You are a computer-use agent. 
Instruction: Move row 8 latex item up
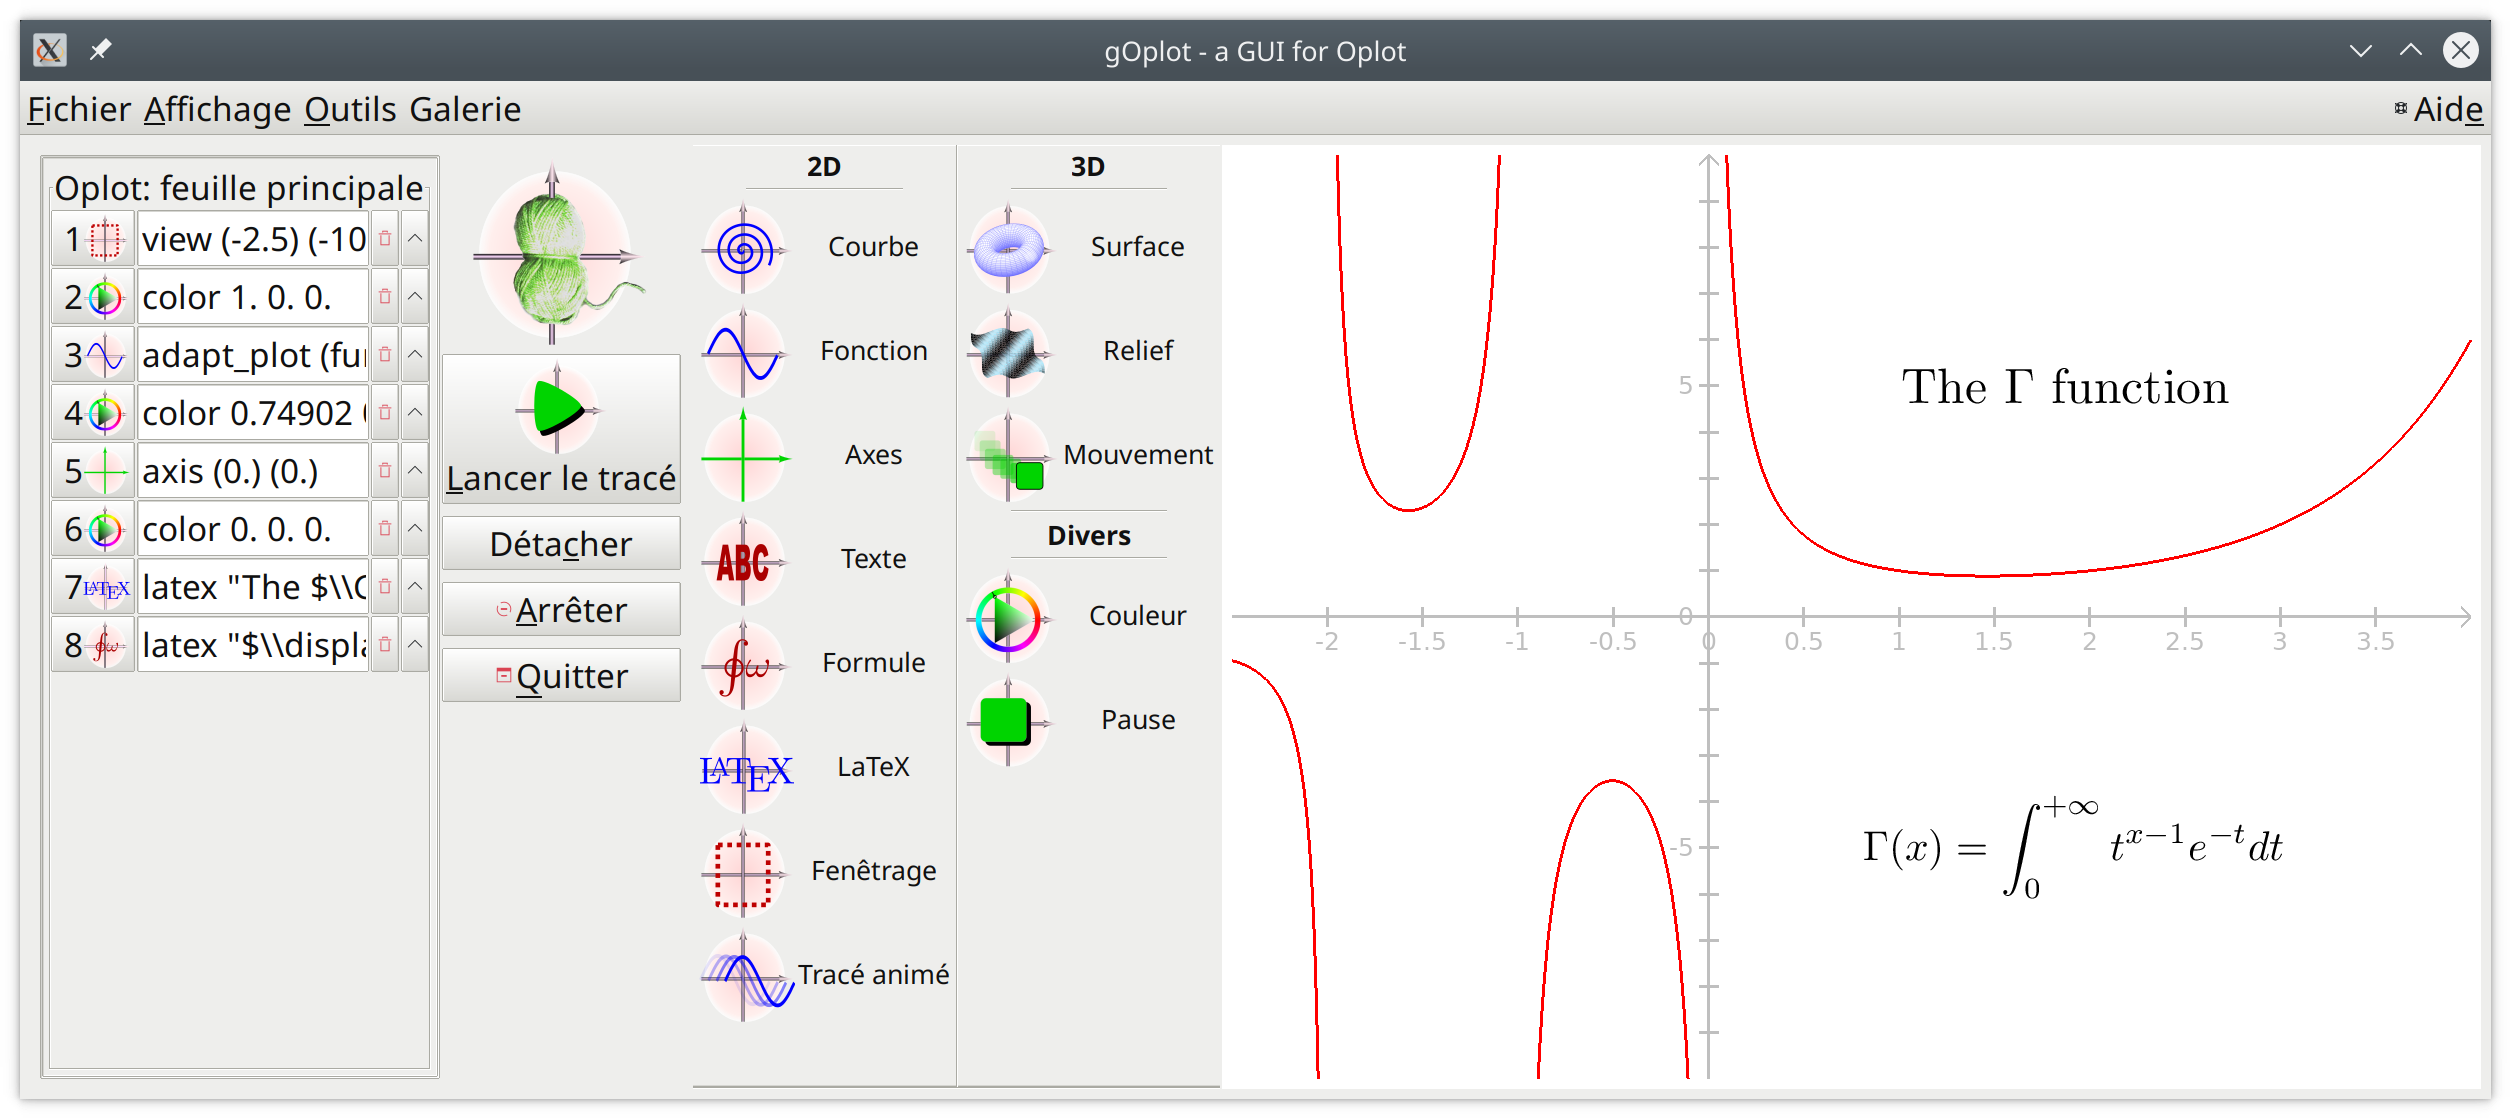point(415,644)
